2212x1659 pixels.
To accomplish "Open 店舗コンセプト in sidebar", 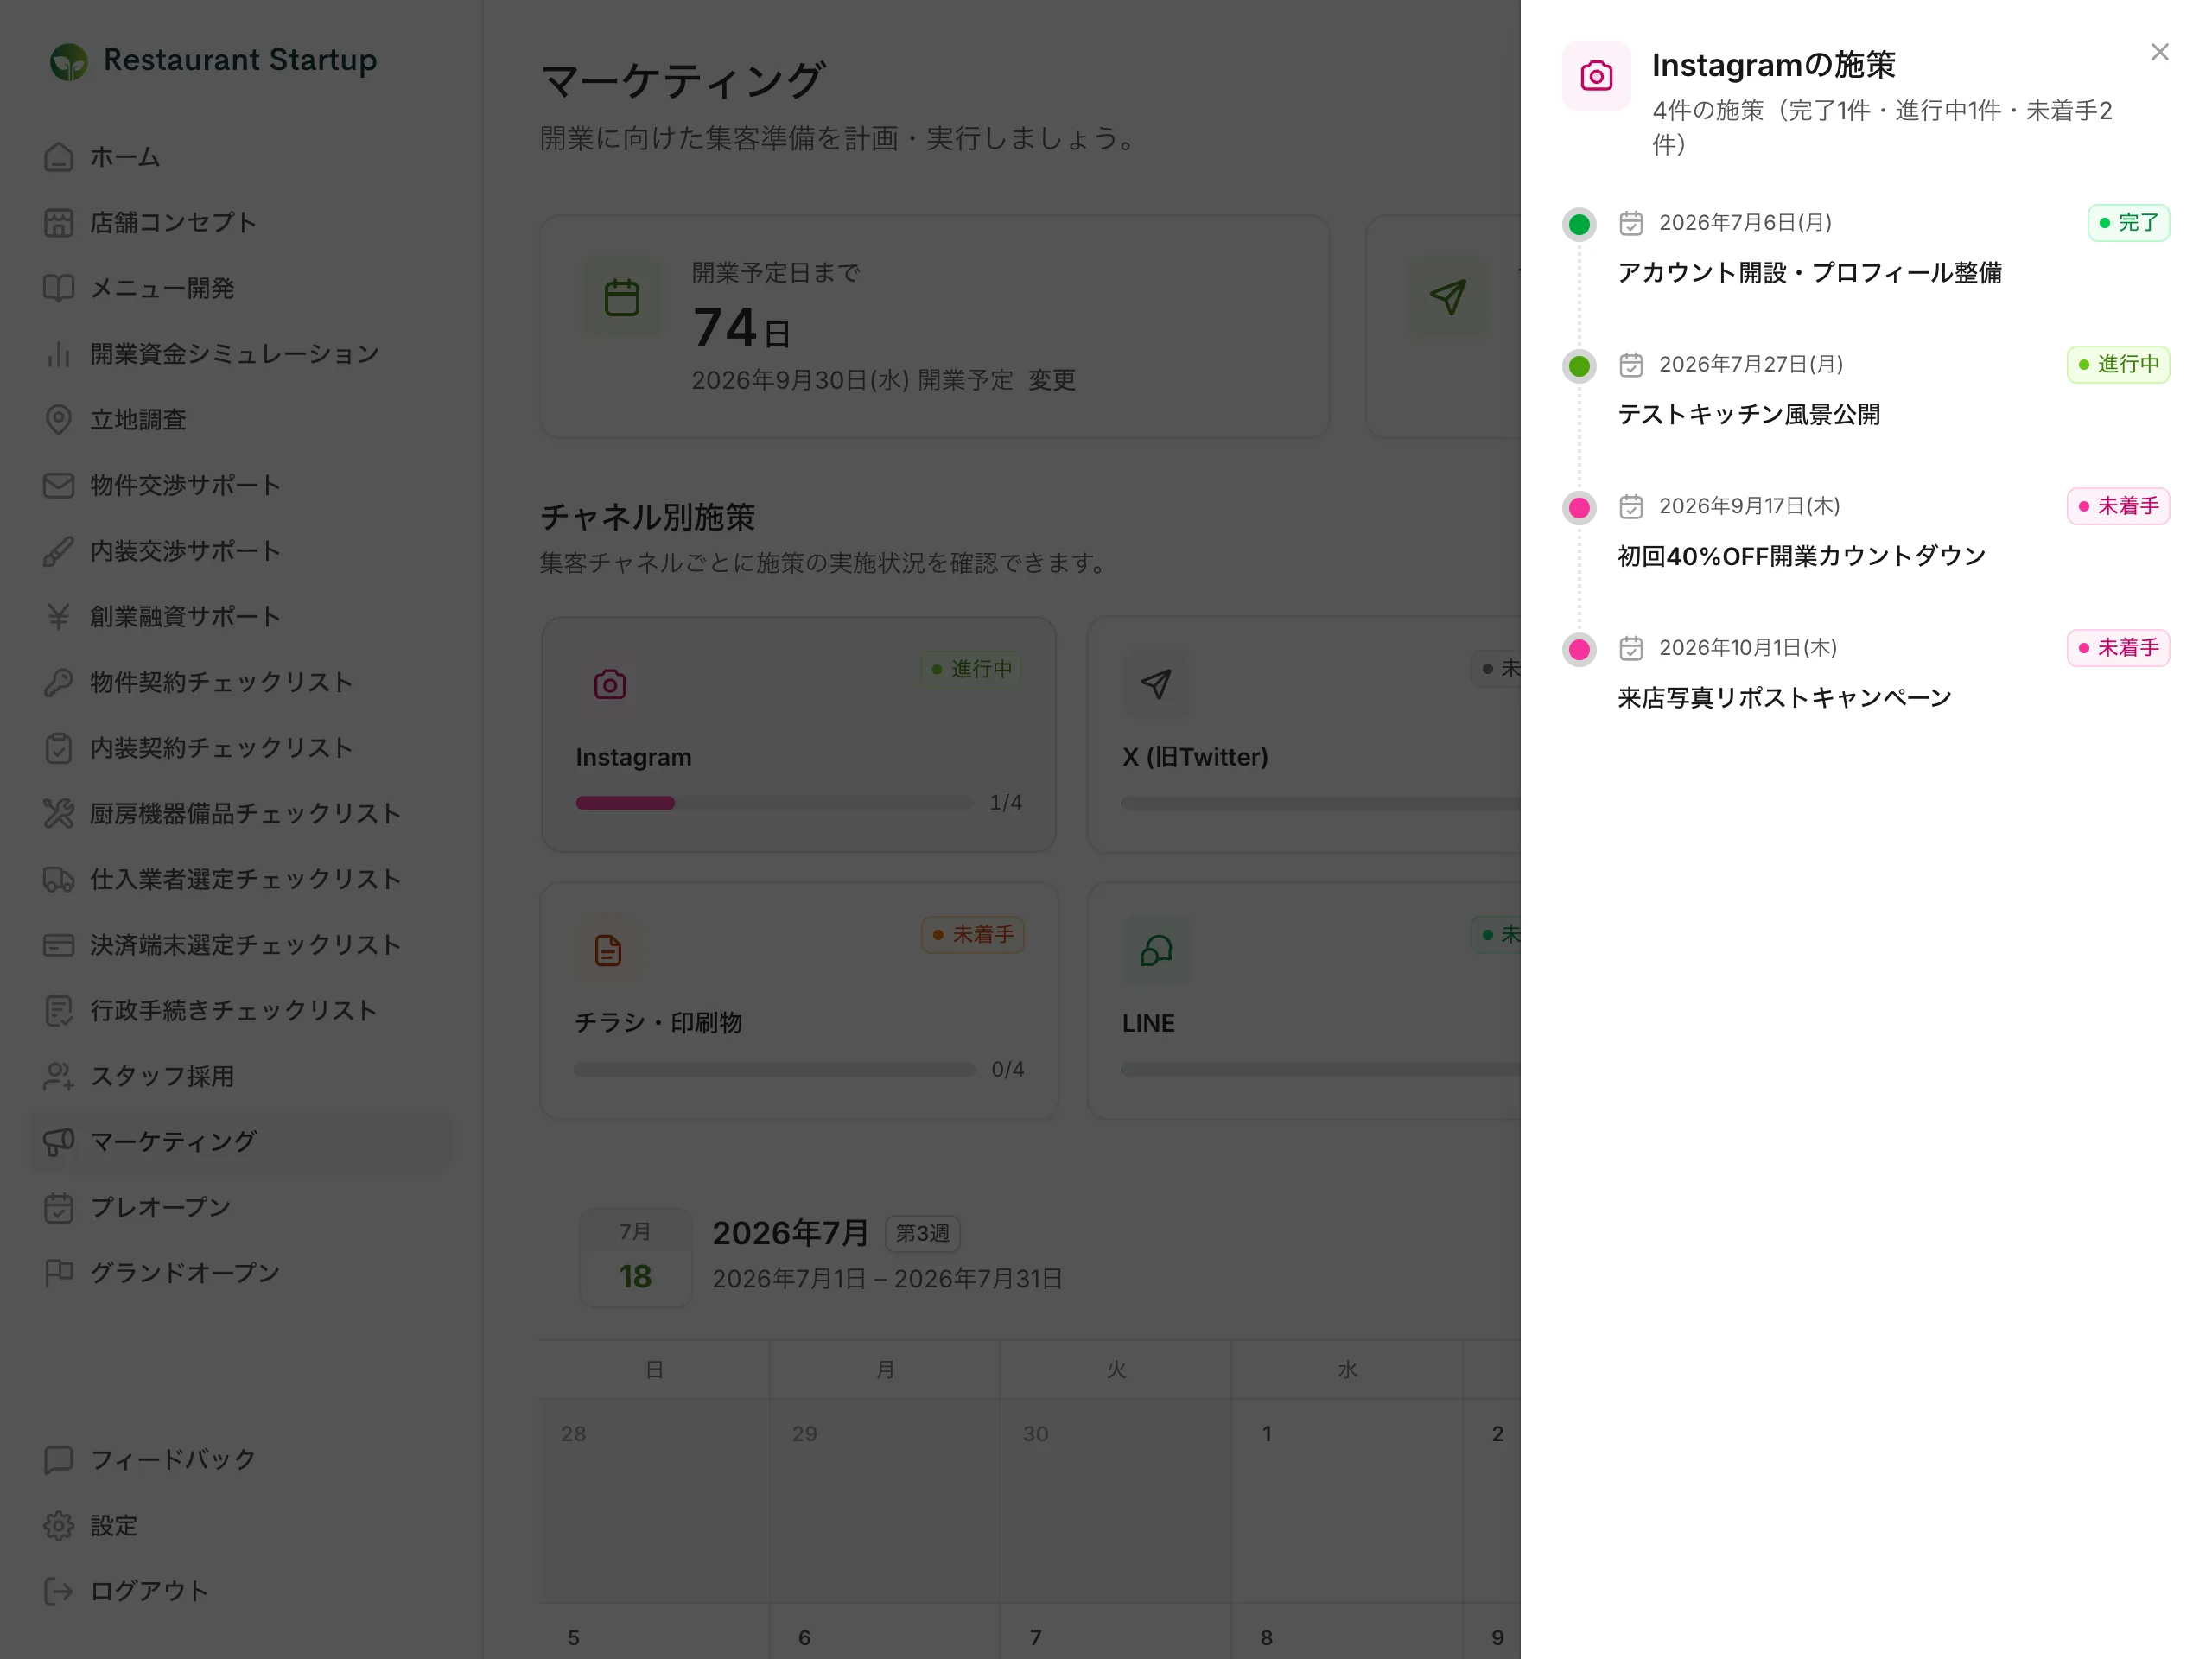I will pos(240,223).
